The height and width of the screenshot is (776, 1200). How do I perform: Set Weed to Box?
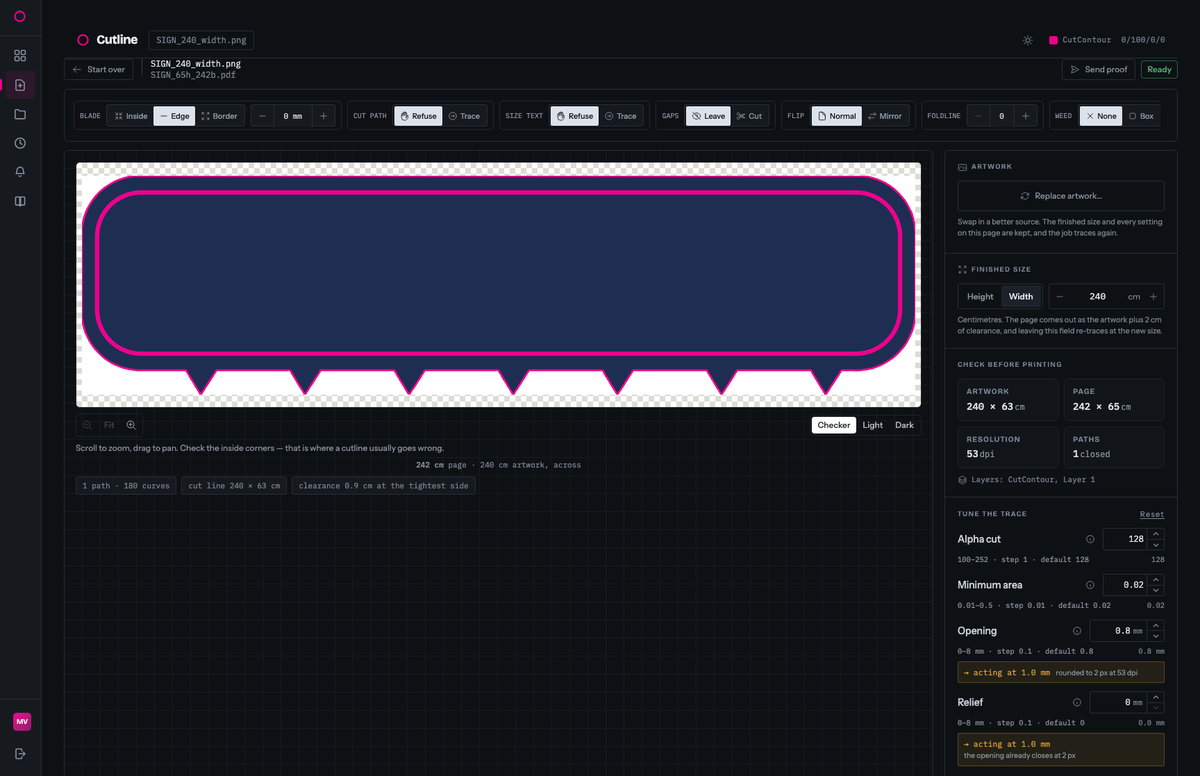[x=1141, y=116]
